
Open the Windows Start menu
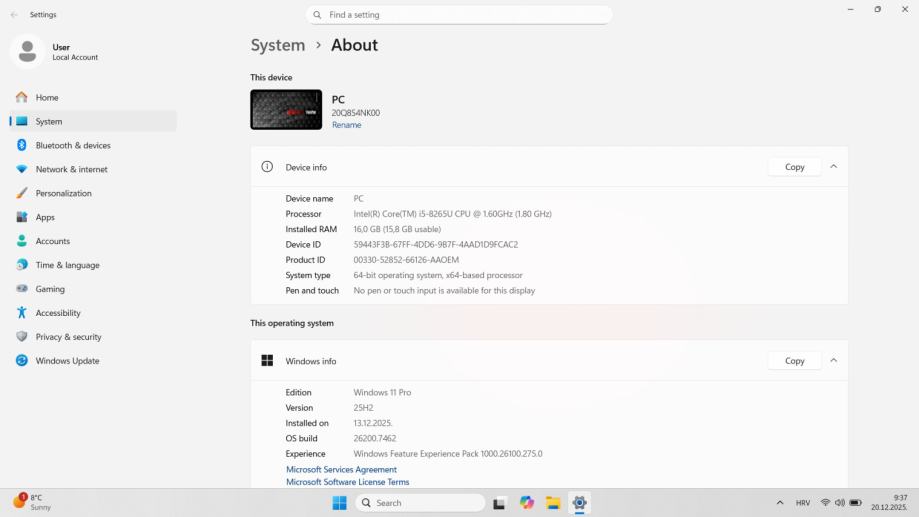[339, 503]
